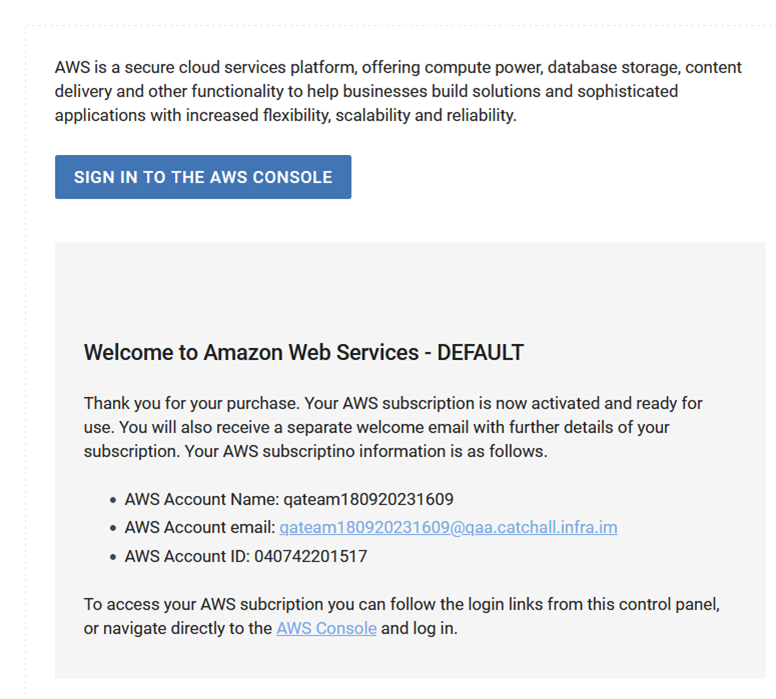The width and height of the screenshot is (776, 699).
Task: Click the bullet point beside AWS Account Name
Action: click(x=113, y=500)
